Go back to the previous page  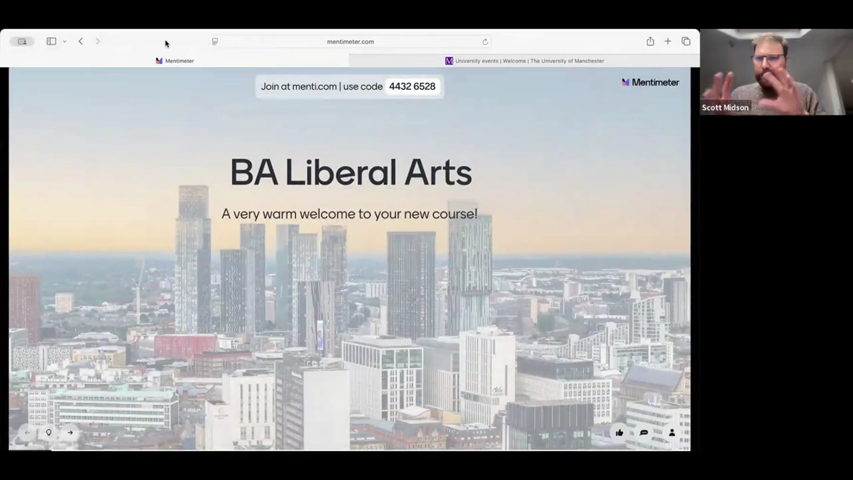(x=81, y=41)
